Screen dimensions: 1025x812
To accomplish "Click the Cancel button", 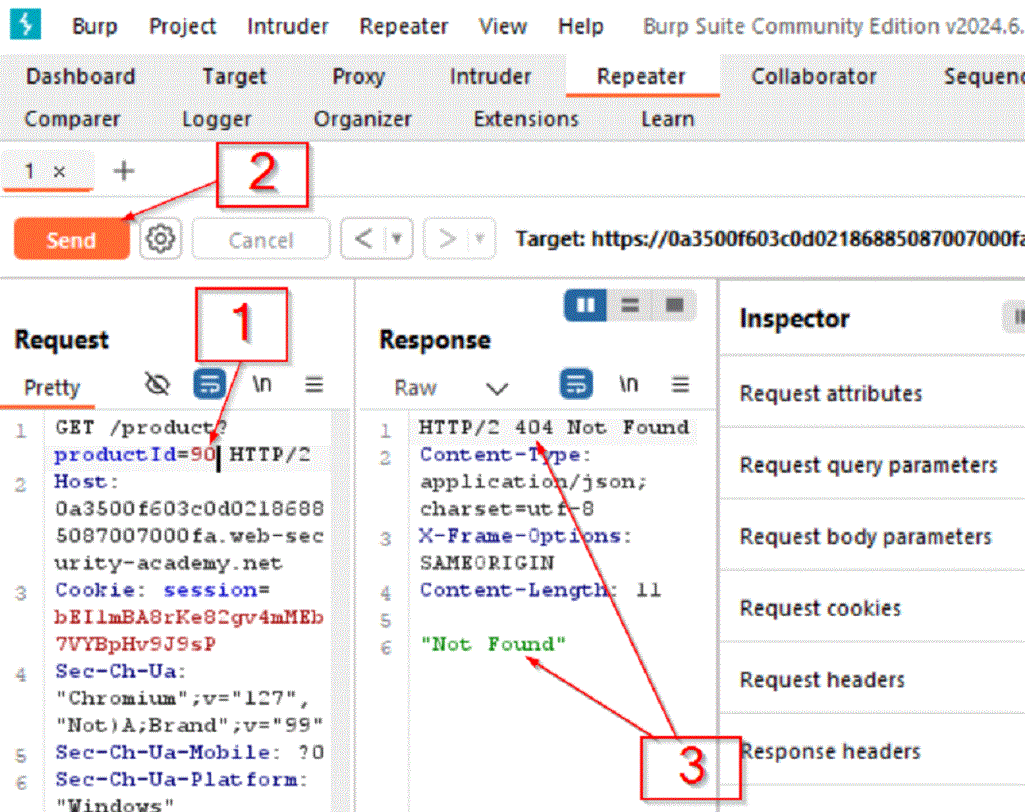I will point(260,240).
